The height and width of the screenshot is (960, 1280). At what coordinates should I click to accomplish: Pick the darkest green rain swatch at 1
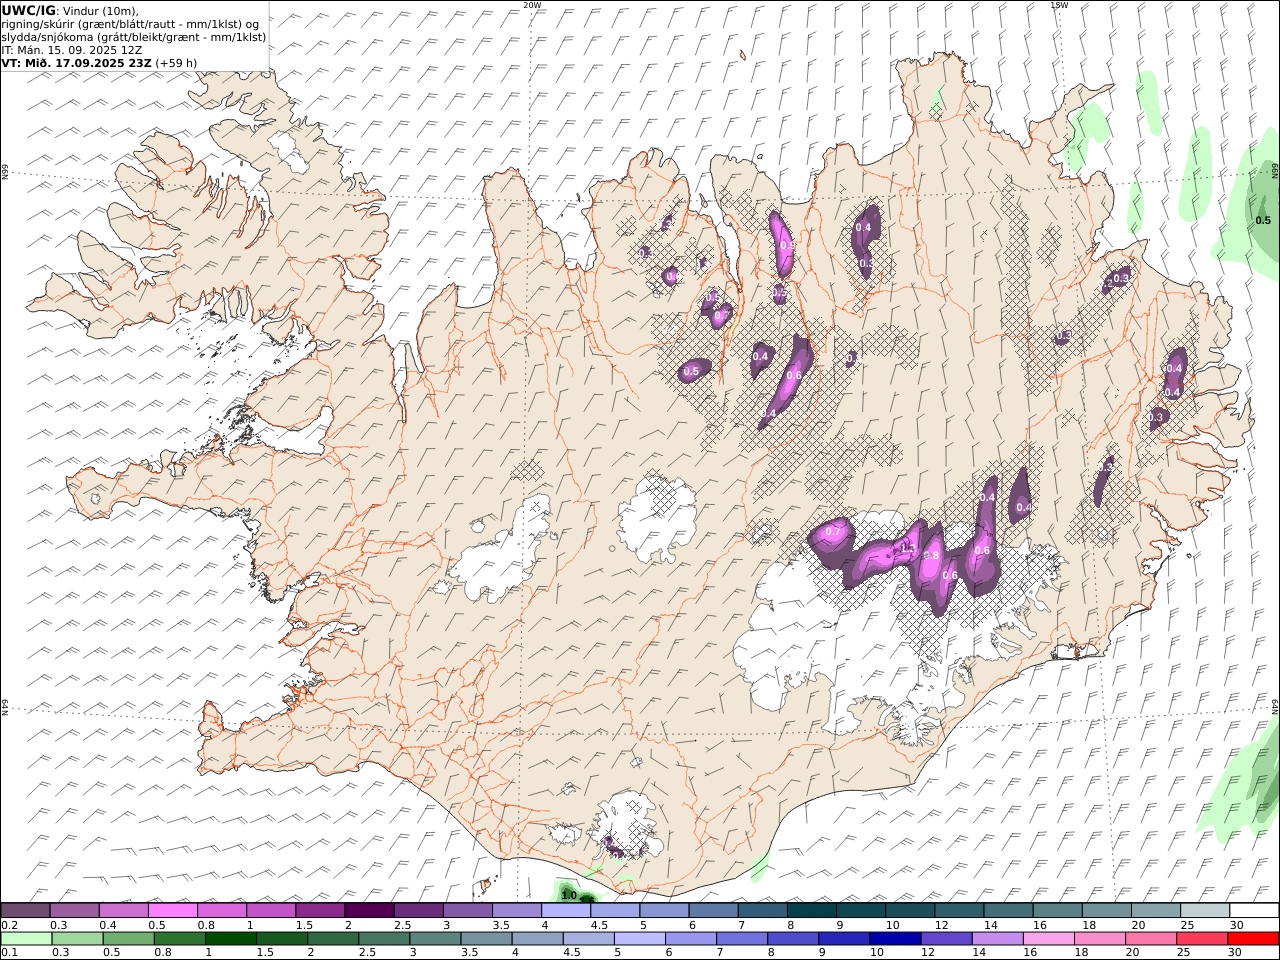pos(231,939)
